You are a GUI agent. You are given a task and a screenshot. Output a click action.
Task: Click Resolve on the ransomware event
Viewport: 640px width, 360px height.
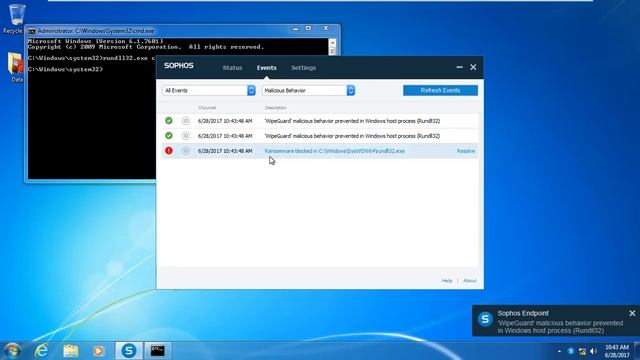pos(466,151)
